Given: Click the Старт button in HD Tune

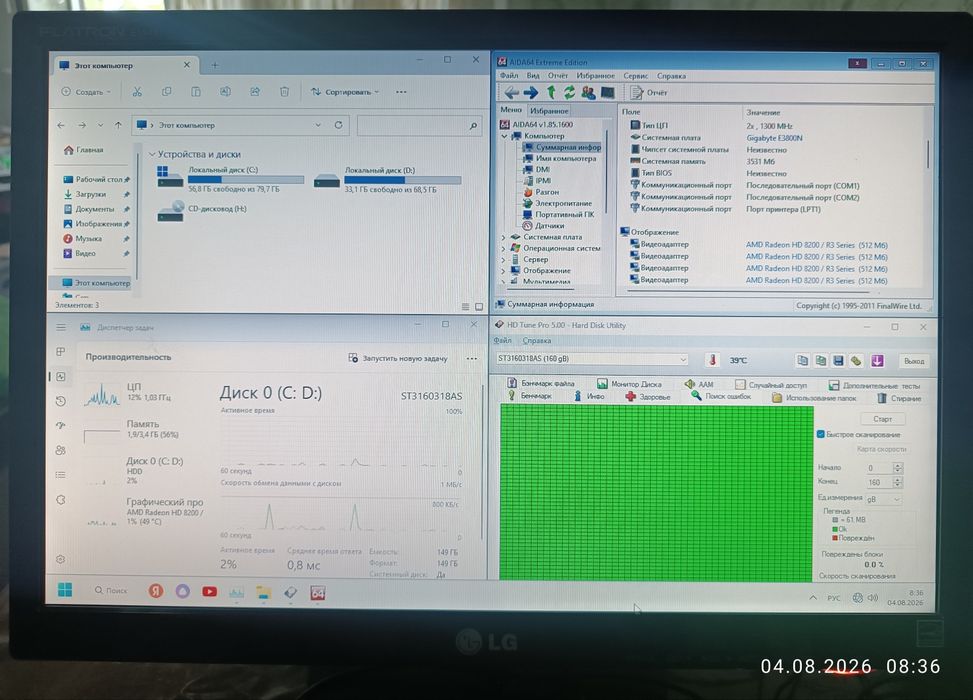Looking at the screenshot, I should (x=882, y=418).
